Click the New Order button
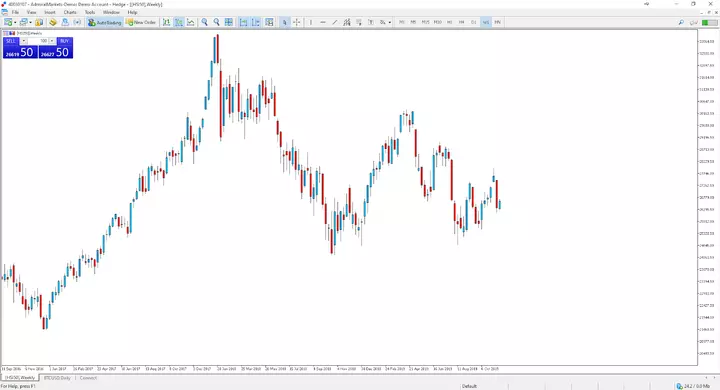This screenshot has height=390, width=720. [x=141, y=22]
